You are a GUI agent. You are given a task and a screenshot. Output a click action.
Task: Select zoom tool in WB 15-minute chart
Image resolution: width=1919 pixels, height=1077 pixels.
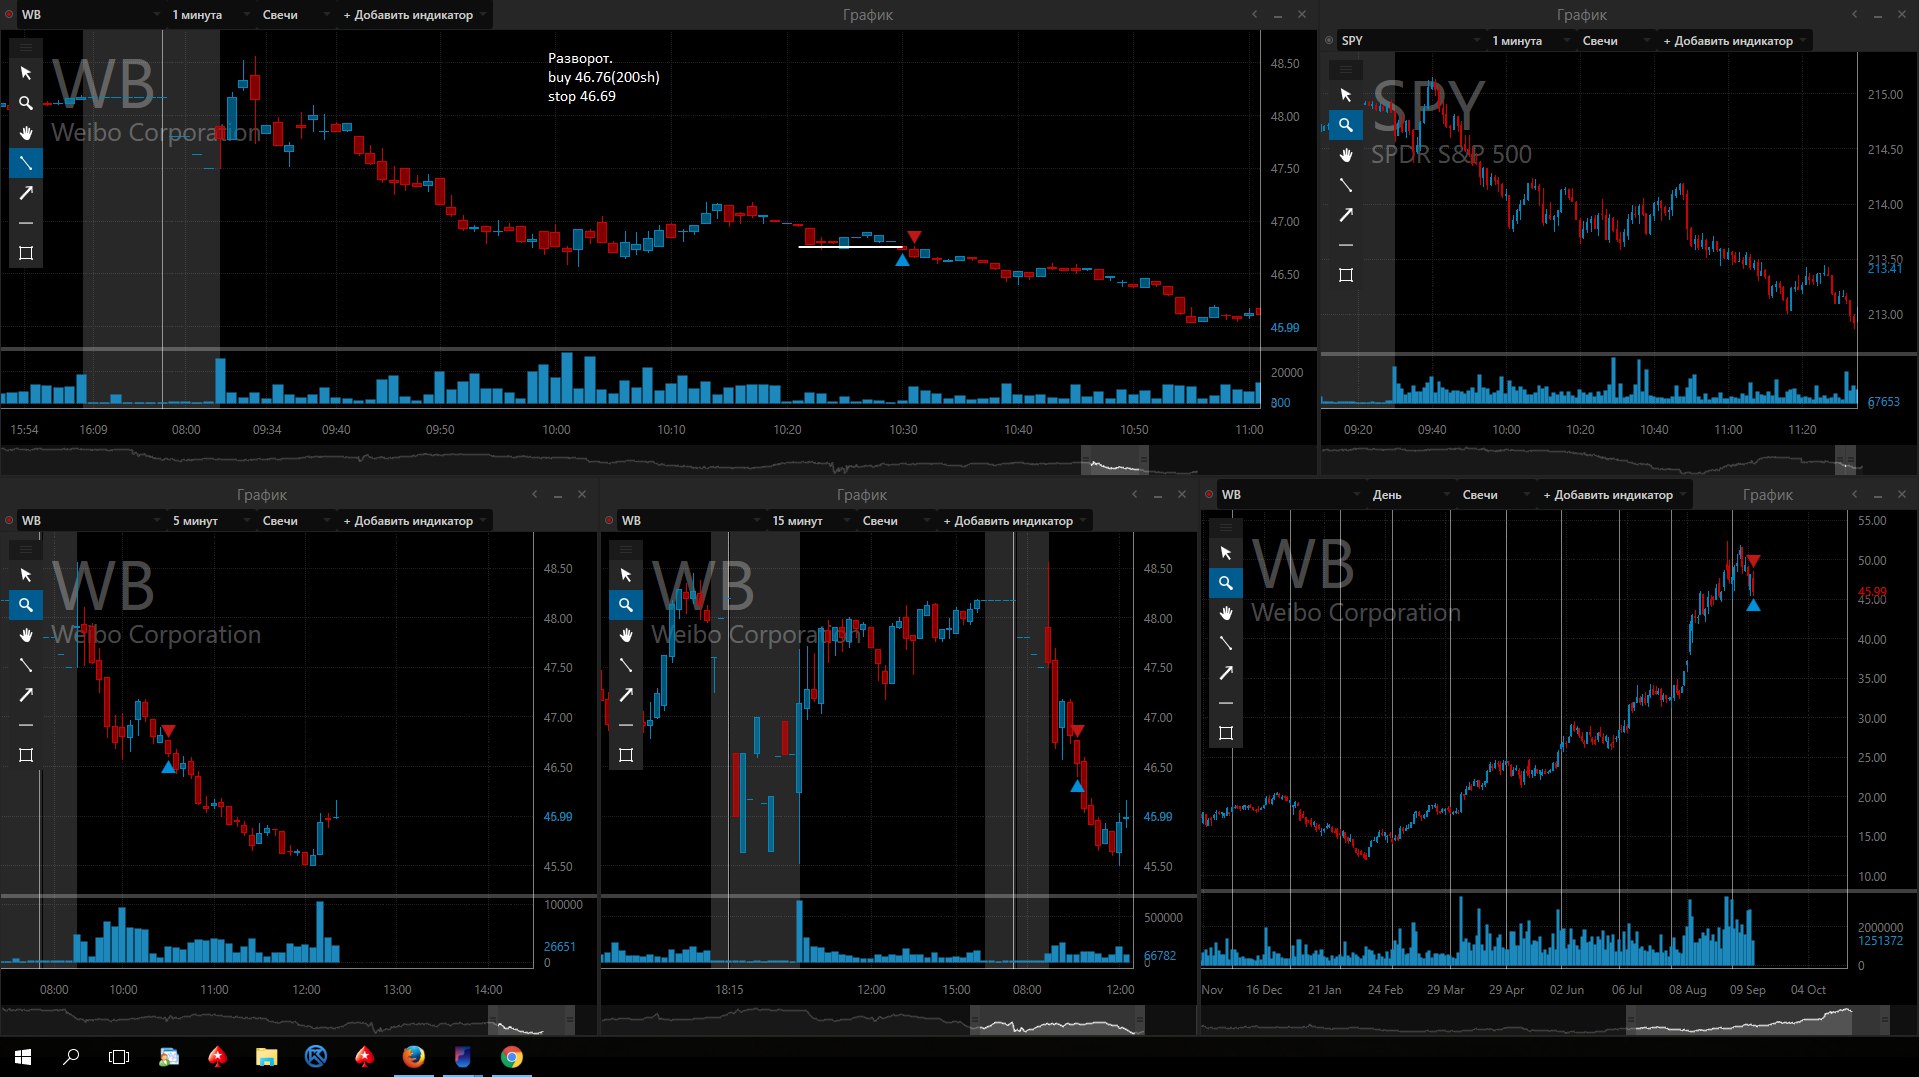[626, 605]
